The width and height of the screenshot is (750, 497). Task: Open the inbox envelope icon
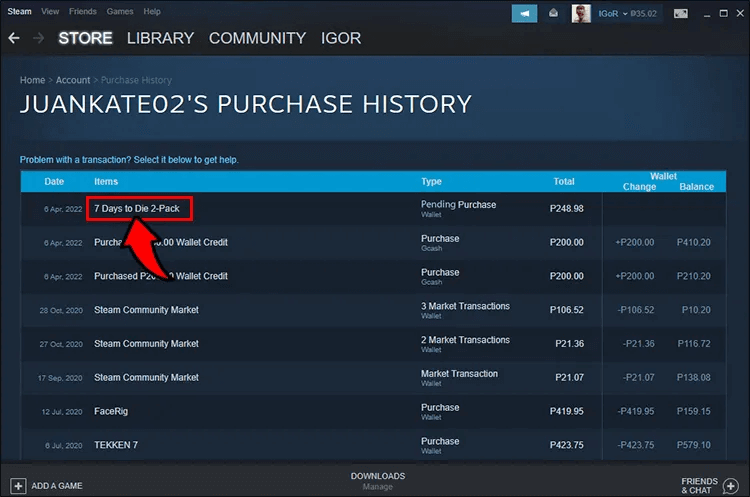[553, 13]
